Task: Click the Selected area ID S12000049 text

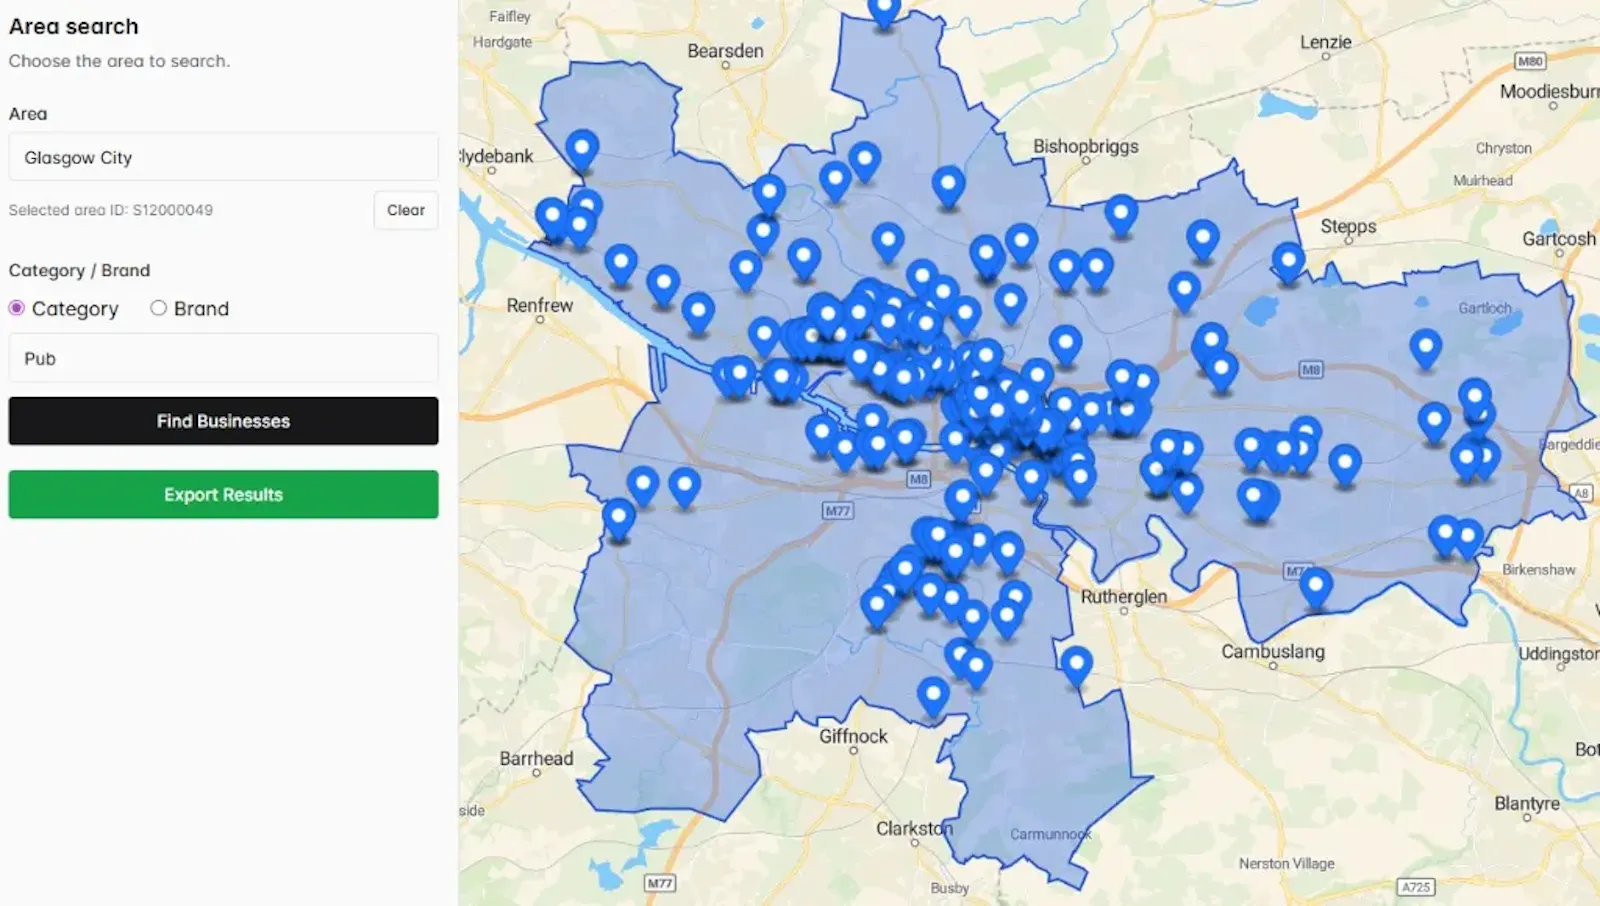Action: (111, 210)
